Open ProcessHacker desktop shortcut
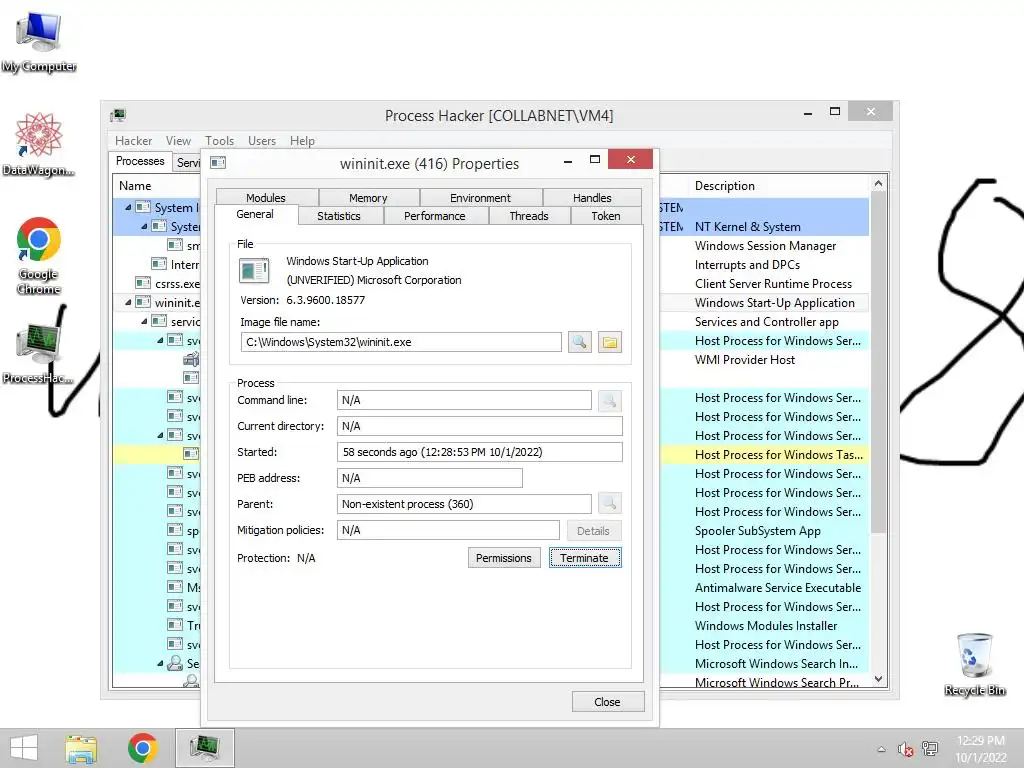The height and width of the screenshot is (768, 1024). 39,353
